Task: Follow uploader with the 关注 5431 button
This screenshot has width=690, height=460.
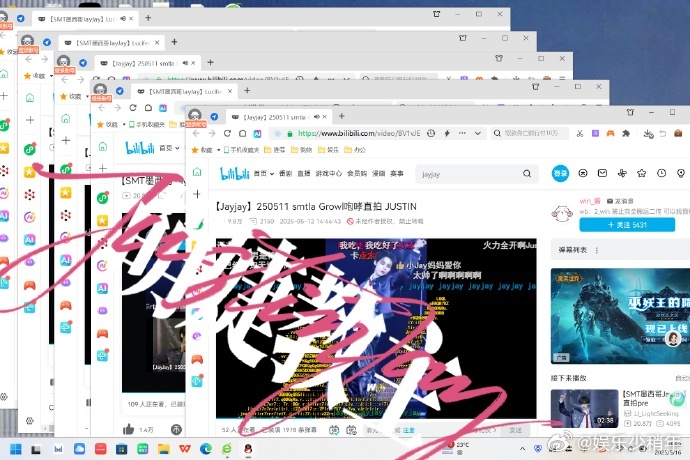Action: click(627, 225)
